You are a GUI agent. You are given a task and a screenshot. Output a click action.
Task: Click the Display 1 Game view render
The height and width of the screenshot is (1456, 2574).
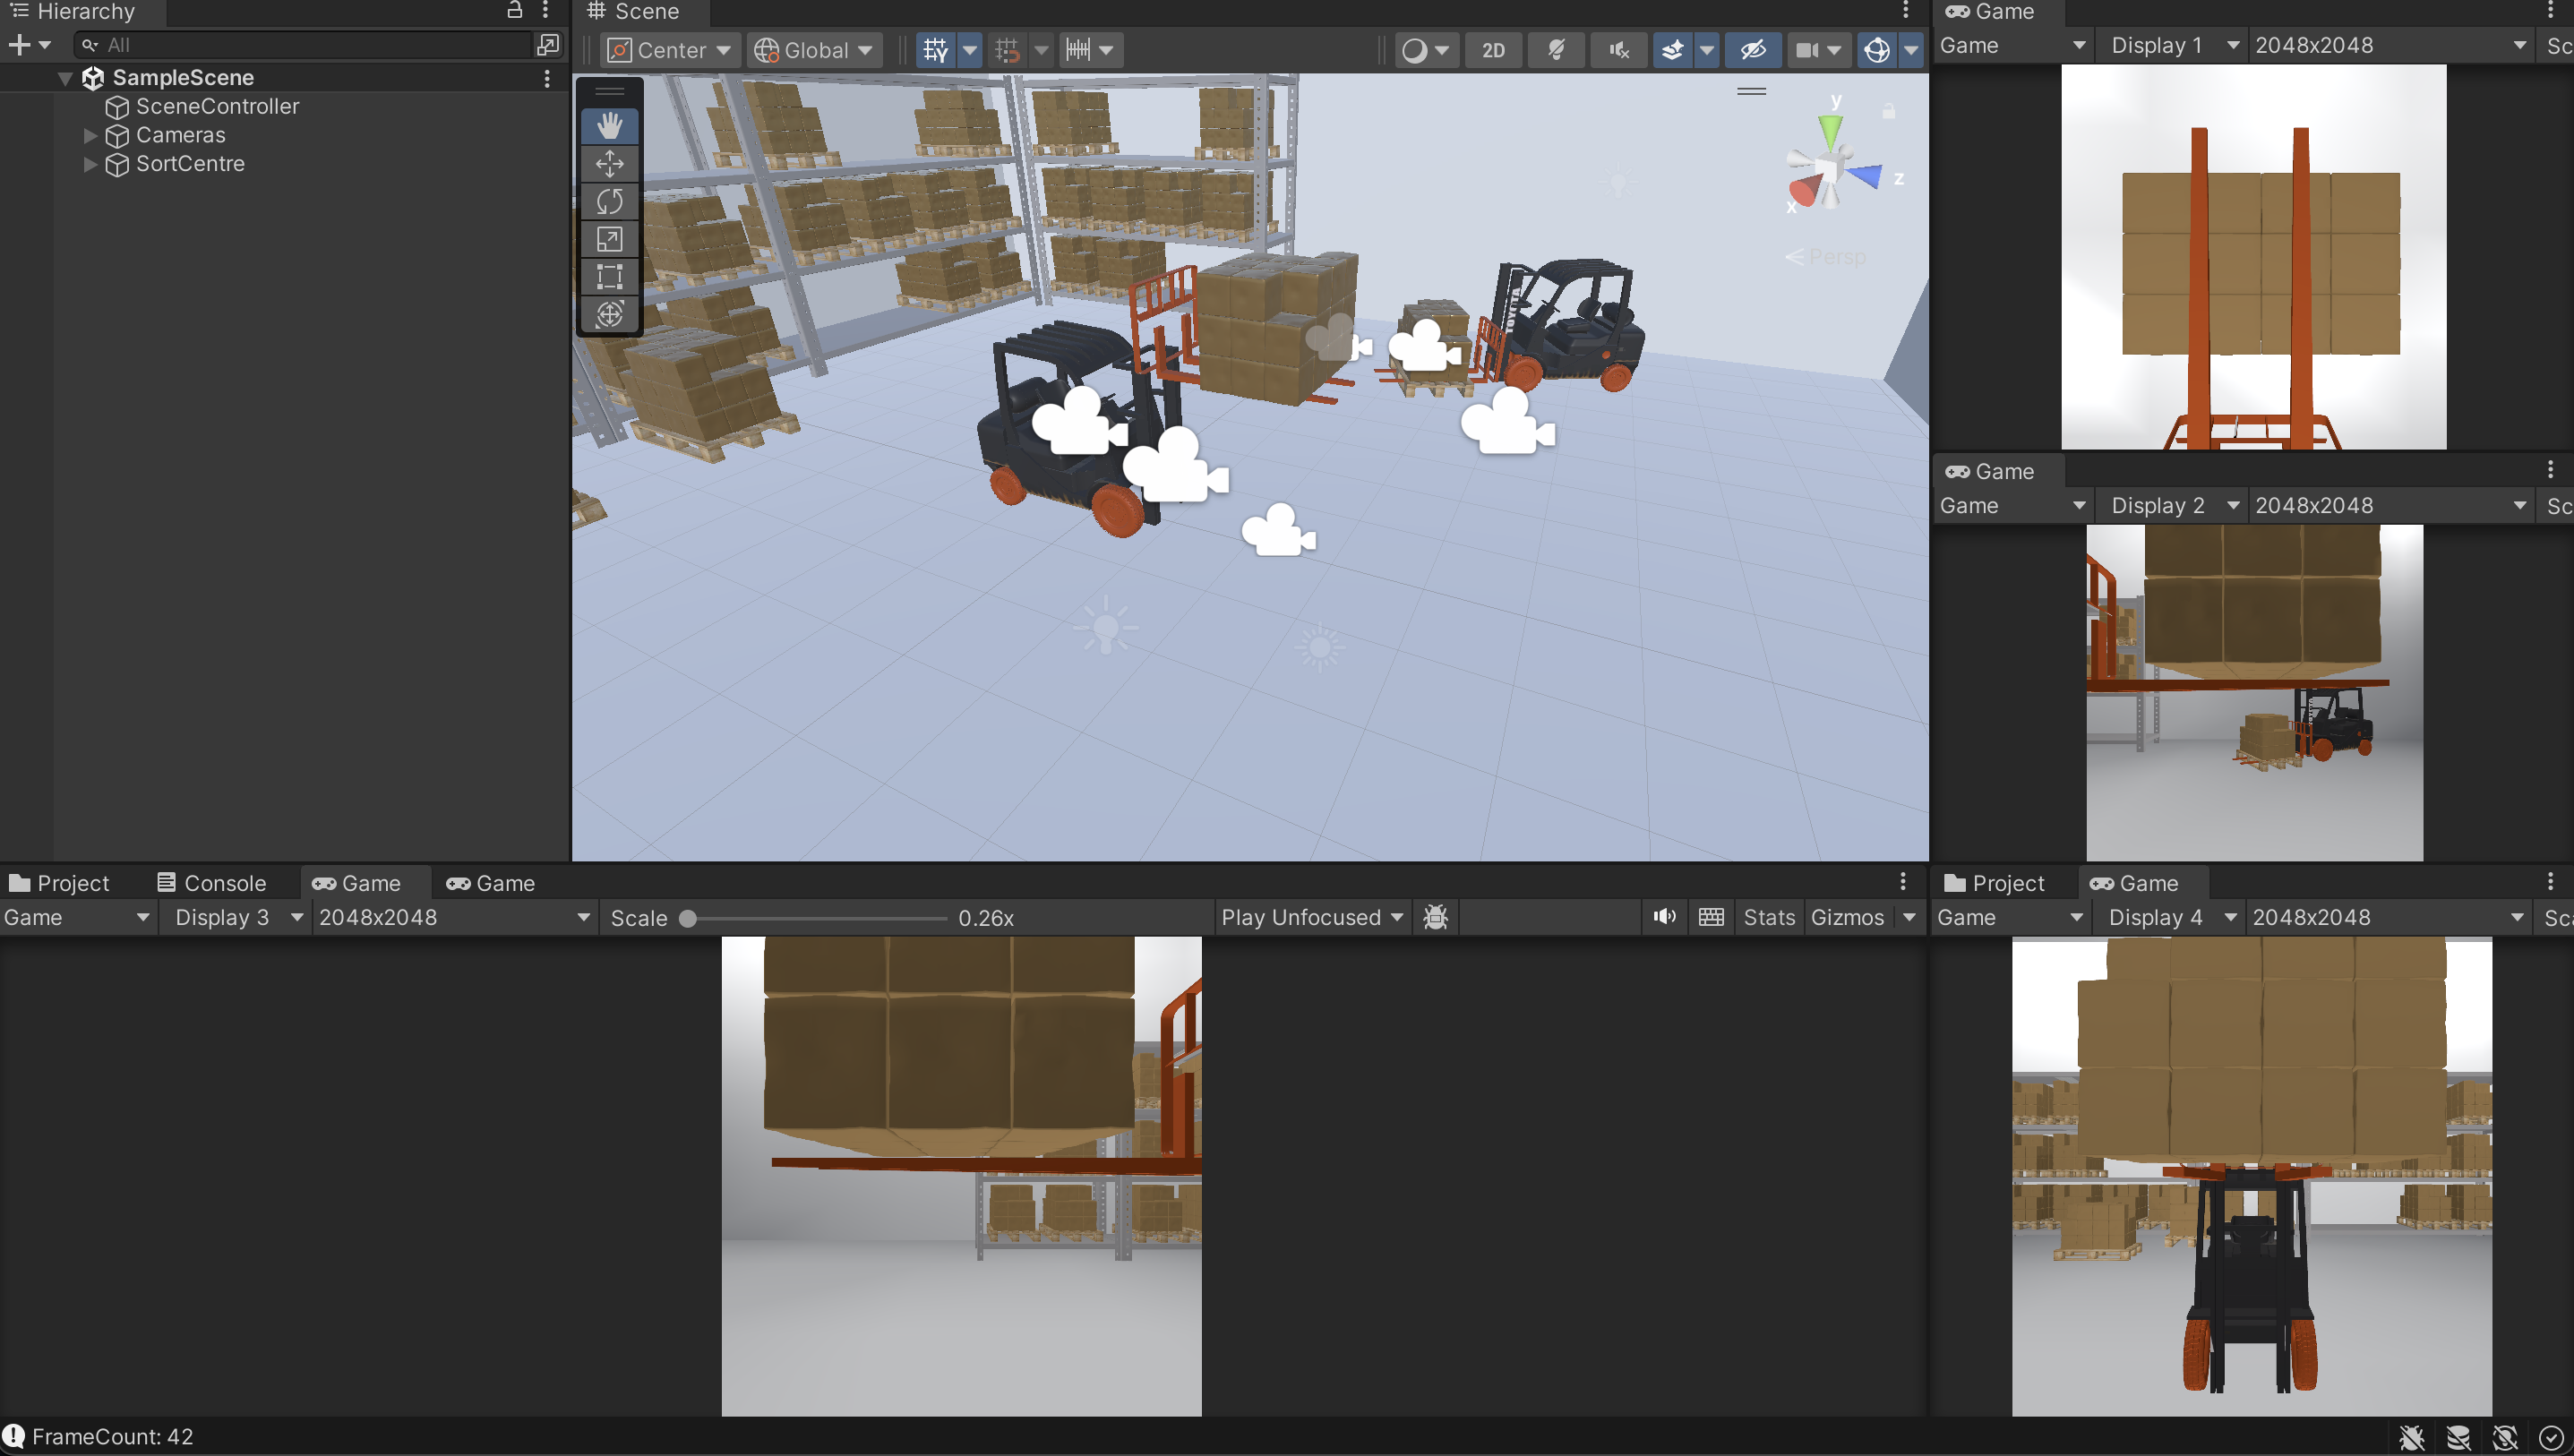(2253, 257)
